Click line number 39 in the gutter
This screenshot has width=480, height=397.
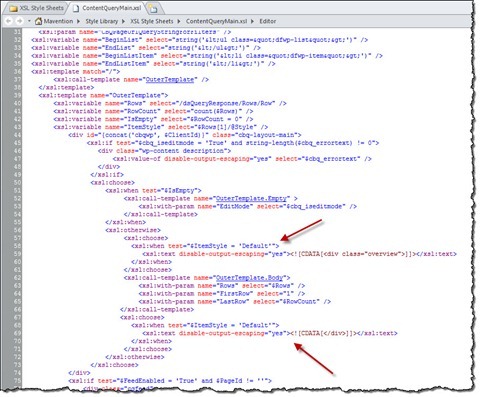[17, 95]
